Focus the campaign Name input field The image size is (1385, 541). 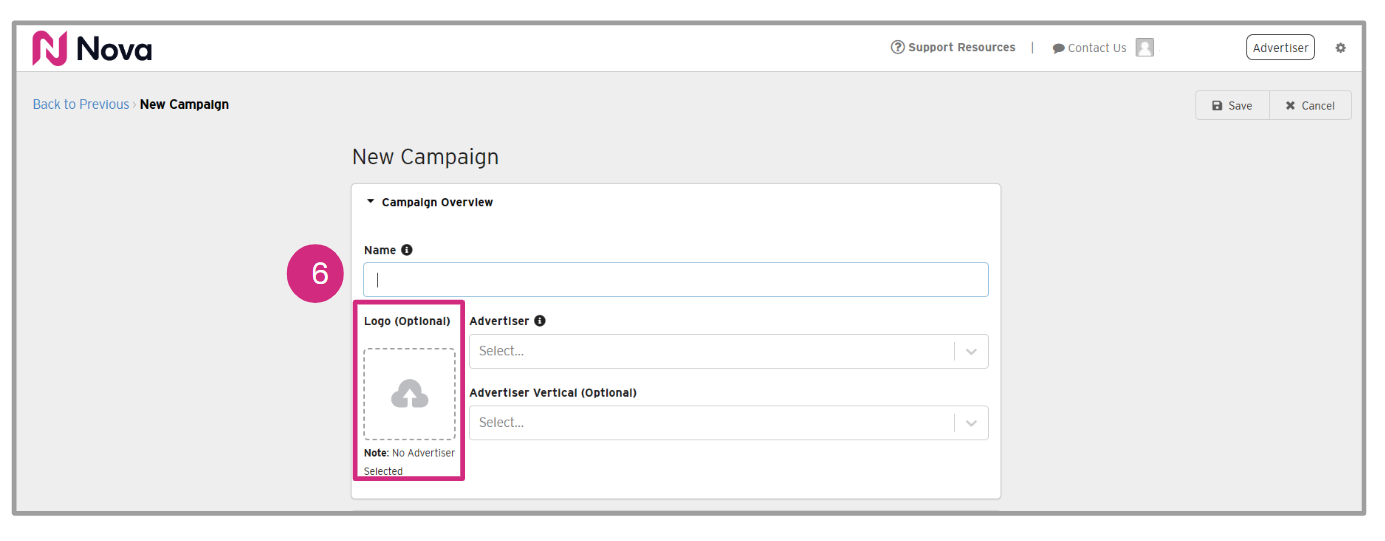click(x=676, y=280)
